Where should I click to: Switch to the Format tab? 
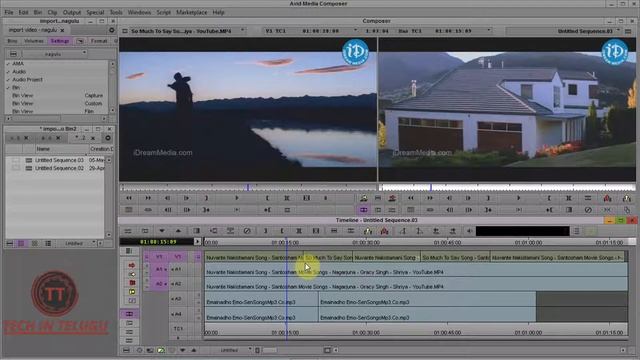[99, 41]
